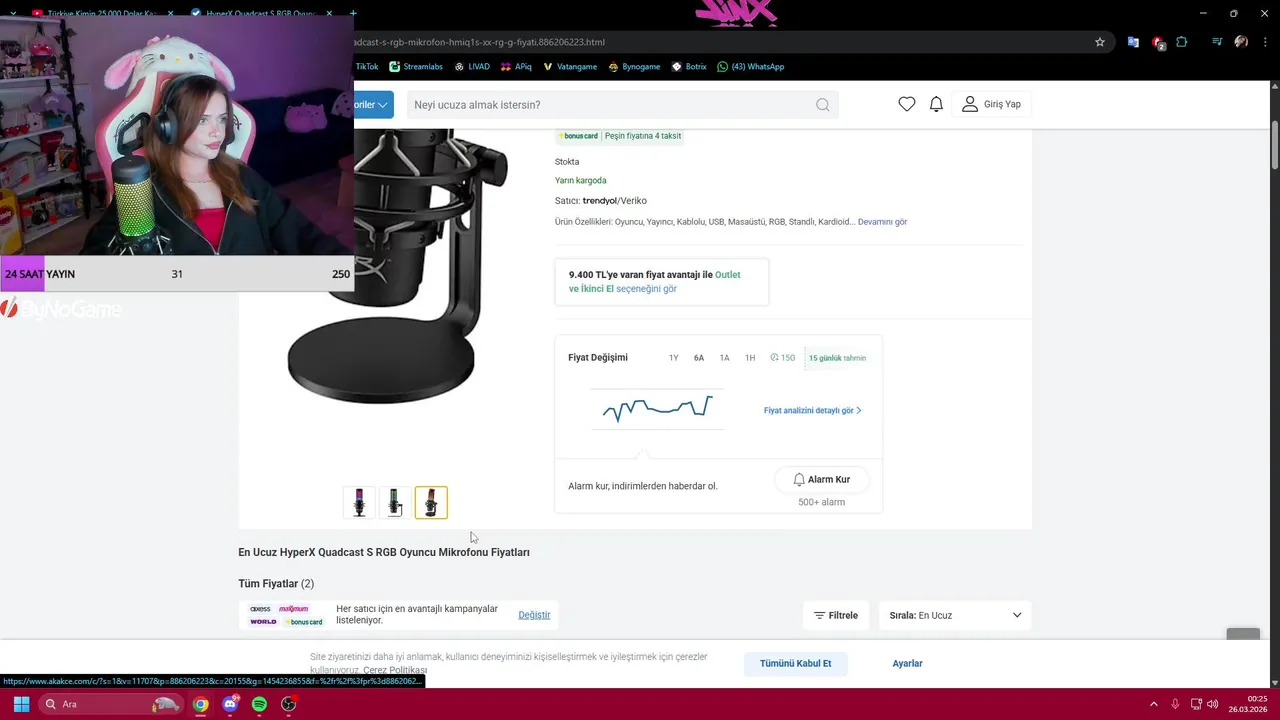This screenshot has width=1280, height=720.
Task: Open the APiq bookmark
Action: [x=516, y=67]
